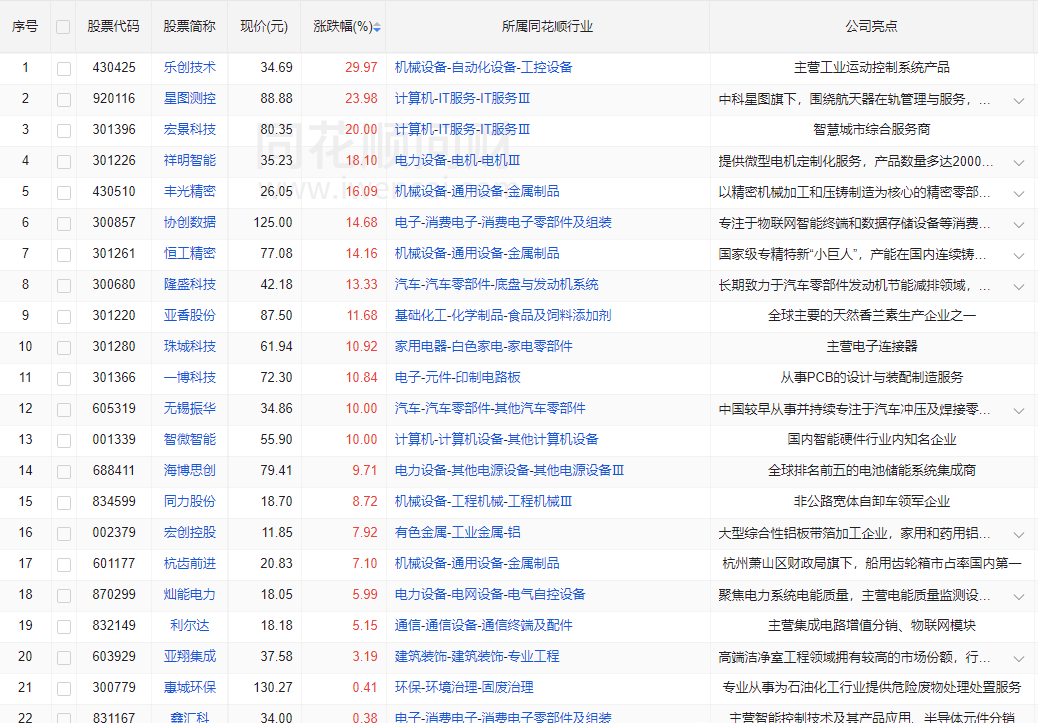Open stock link 杭齿前进

coord(190,563)
